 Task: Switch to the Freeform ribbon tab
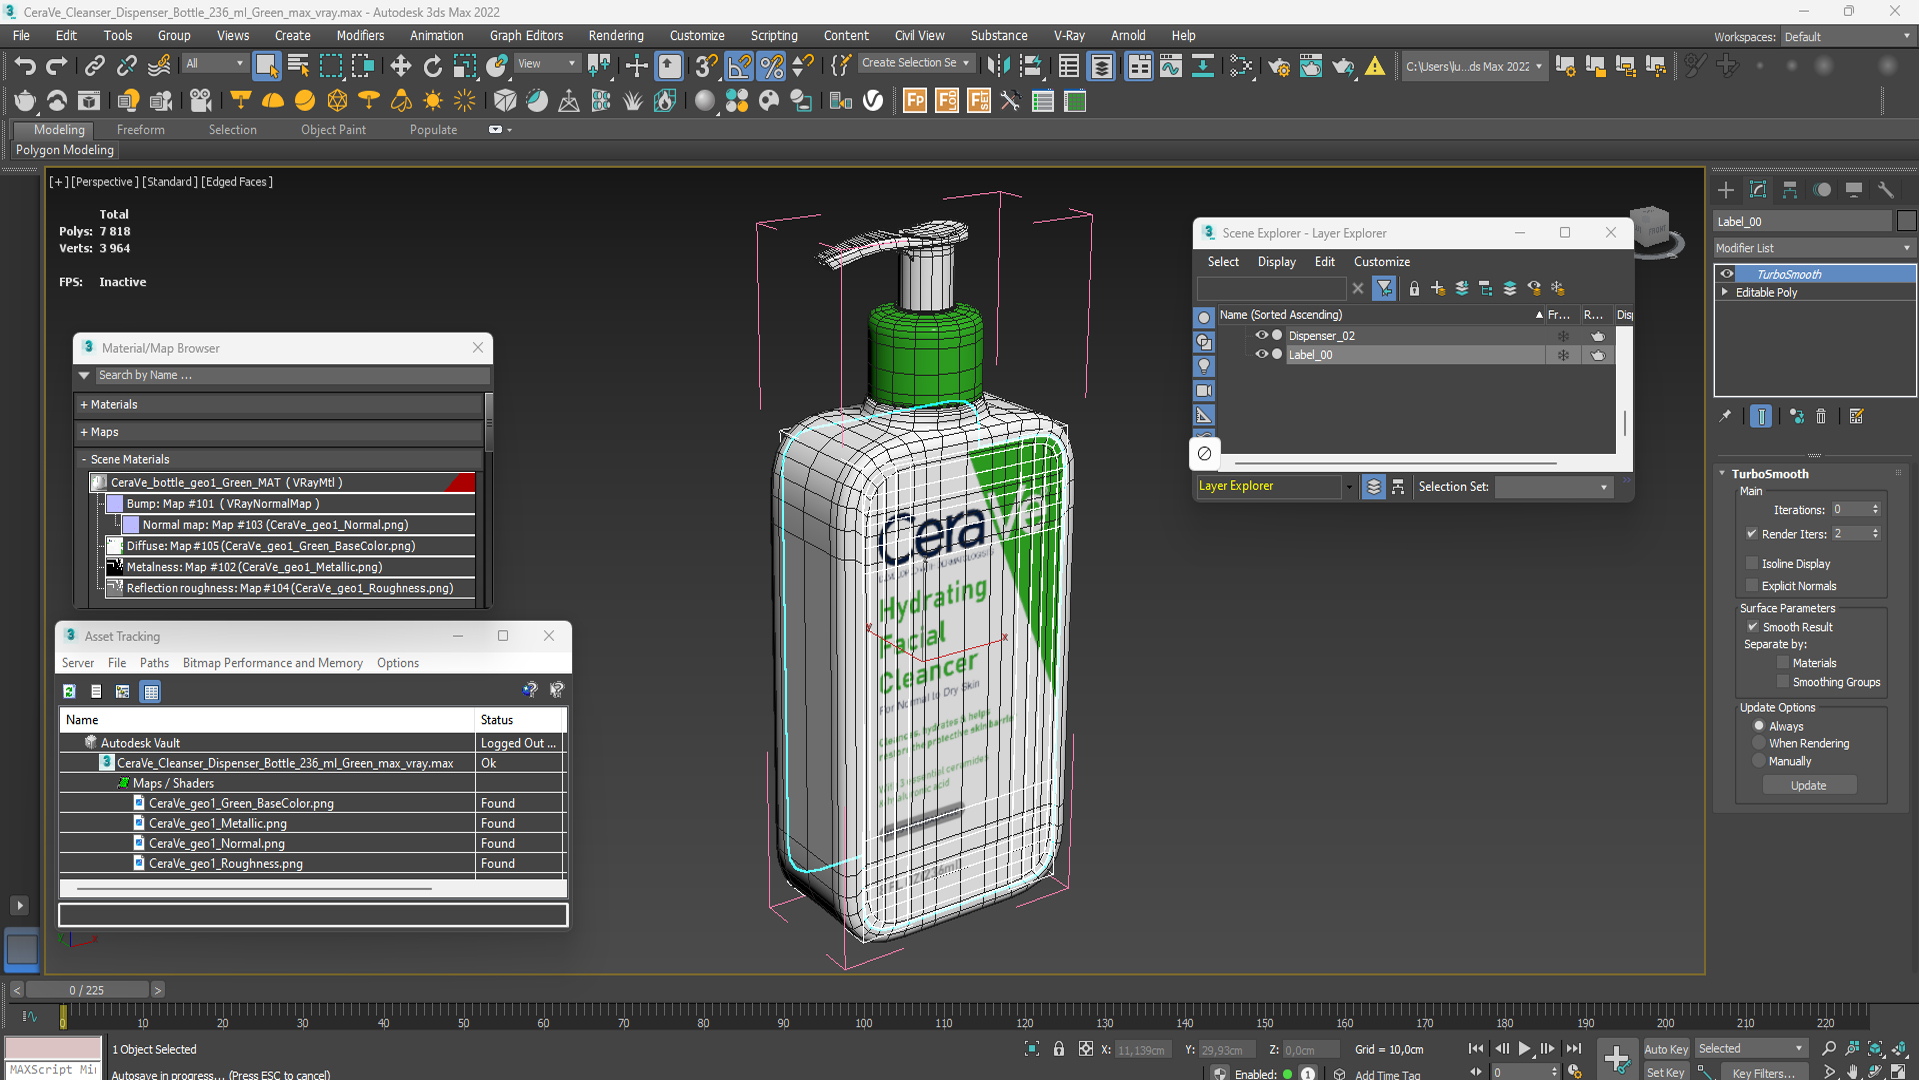coord(140,130)
